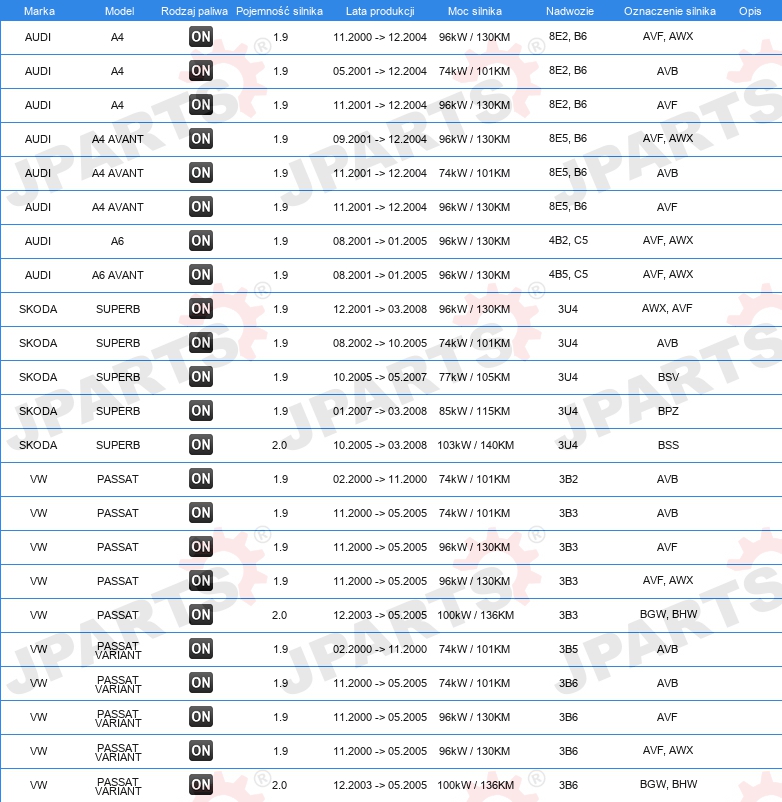Click the ON badge in Audi A6 Avant row

(x=200, y=275)
